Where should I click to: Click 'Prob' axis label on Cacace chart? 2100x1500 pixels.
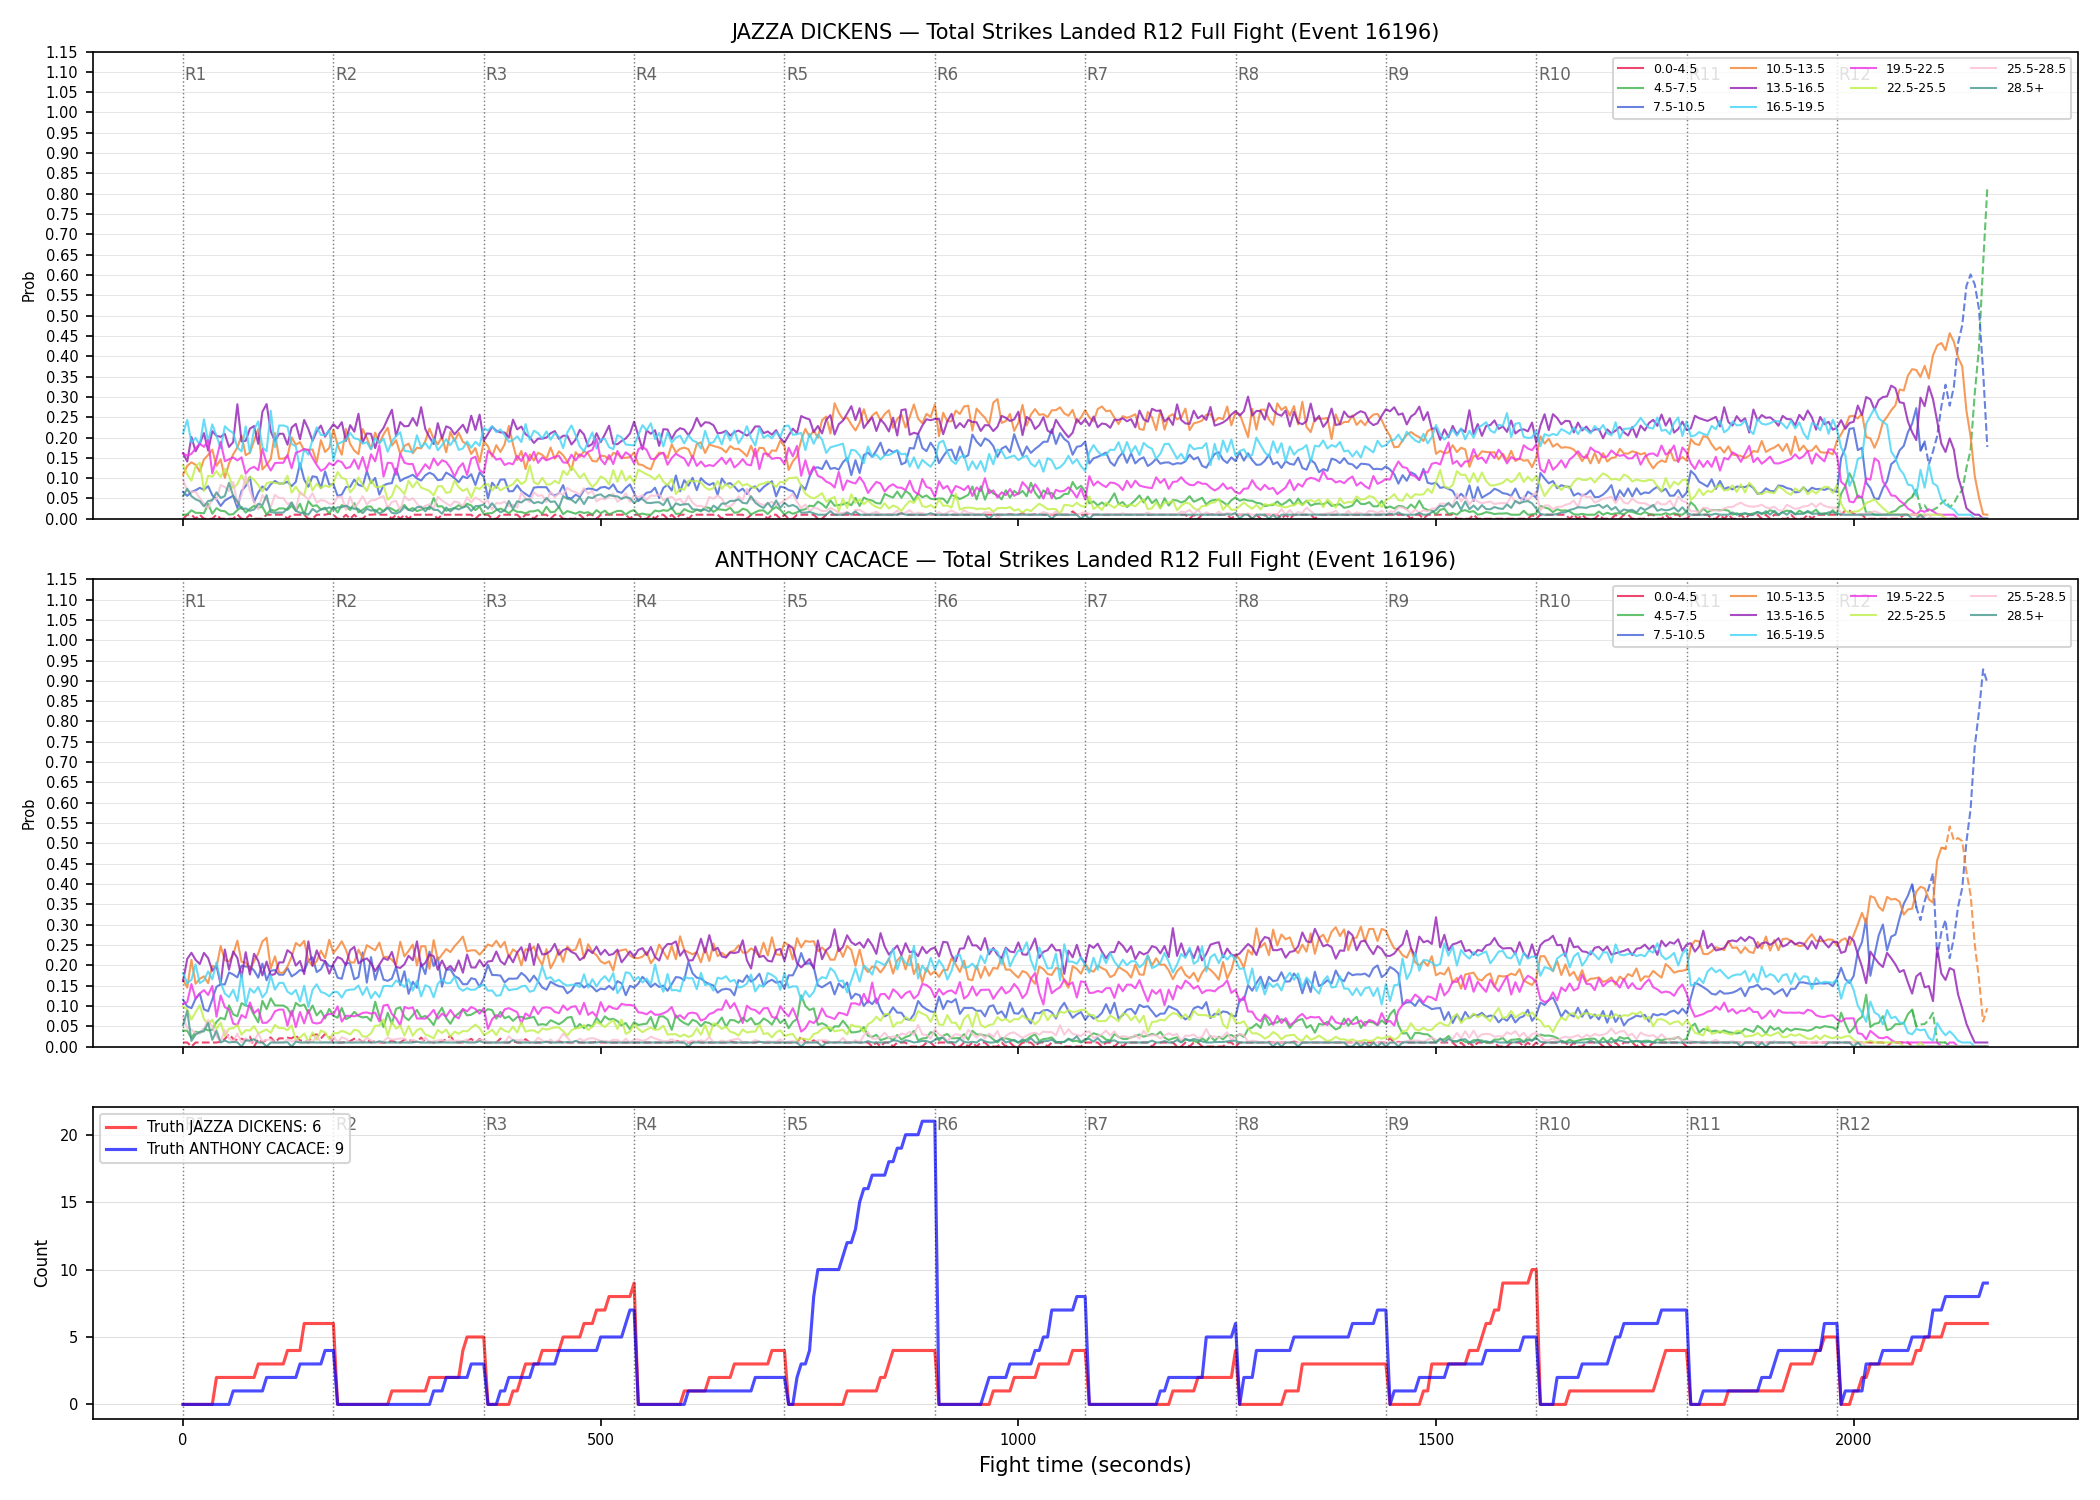[29, 814]
